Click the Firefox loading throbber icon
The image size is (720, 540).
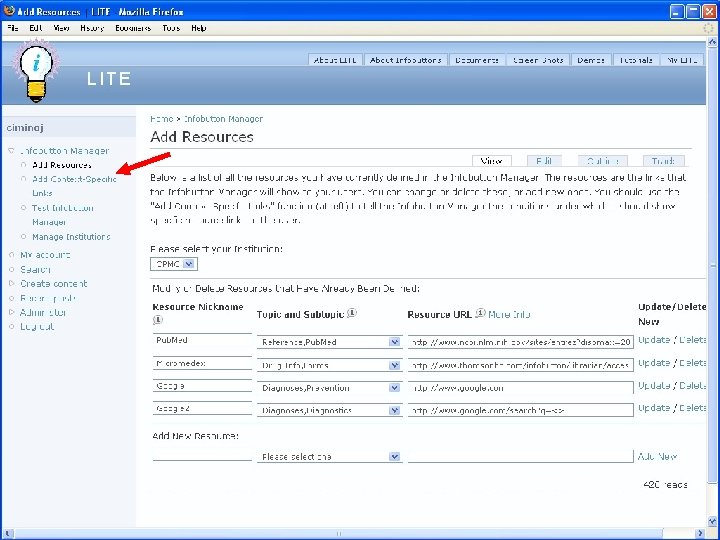pos(709,28)
